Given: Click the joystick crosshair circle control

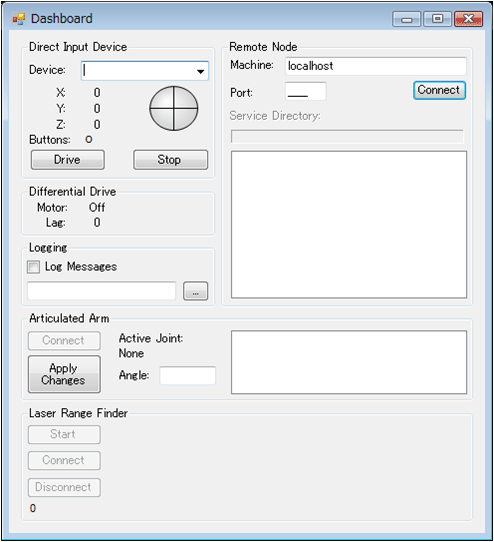Looking at the screenshot, I should 174,109.
